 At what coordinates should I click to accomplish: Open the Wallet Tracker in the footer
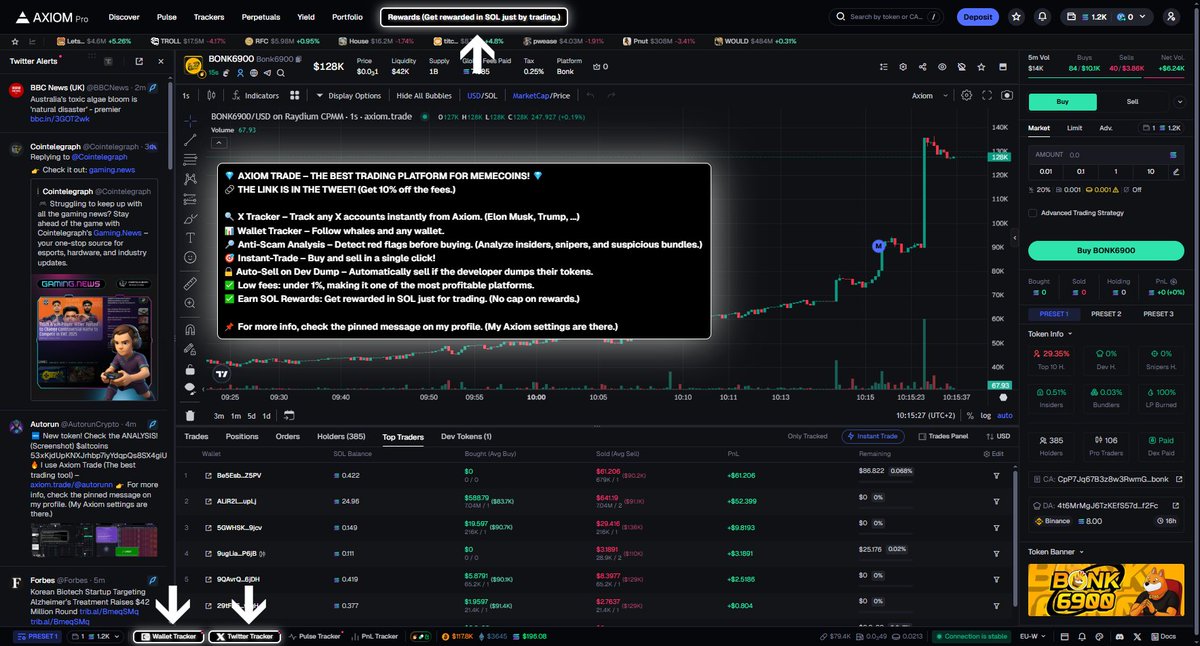169,636
